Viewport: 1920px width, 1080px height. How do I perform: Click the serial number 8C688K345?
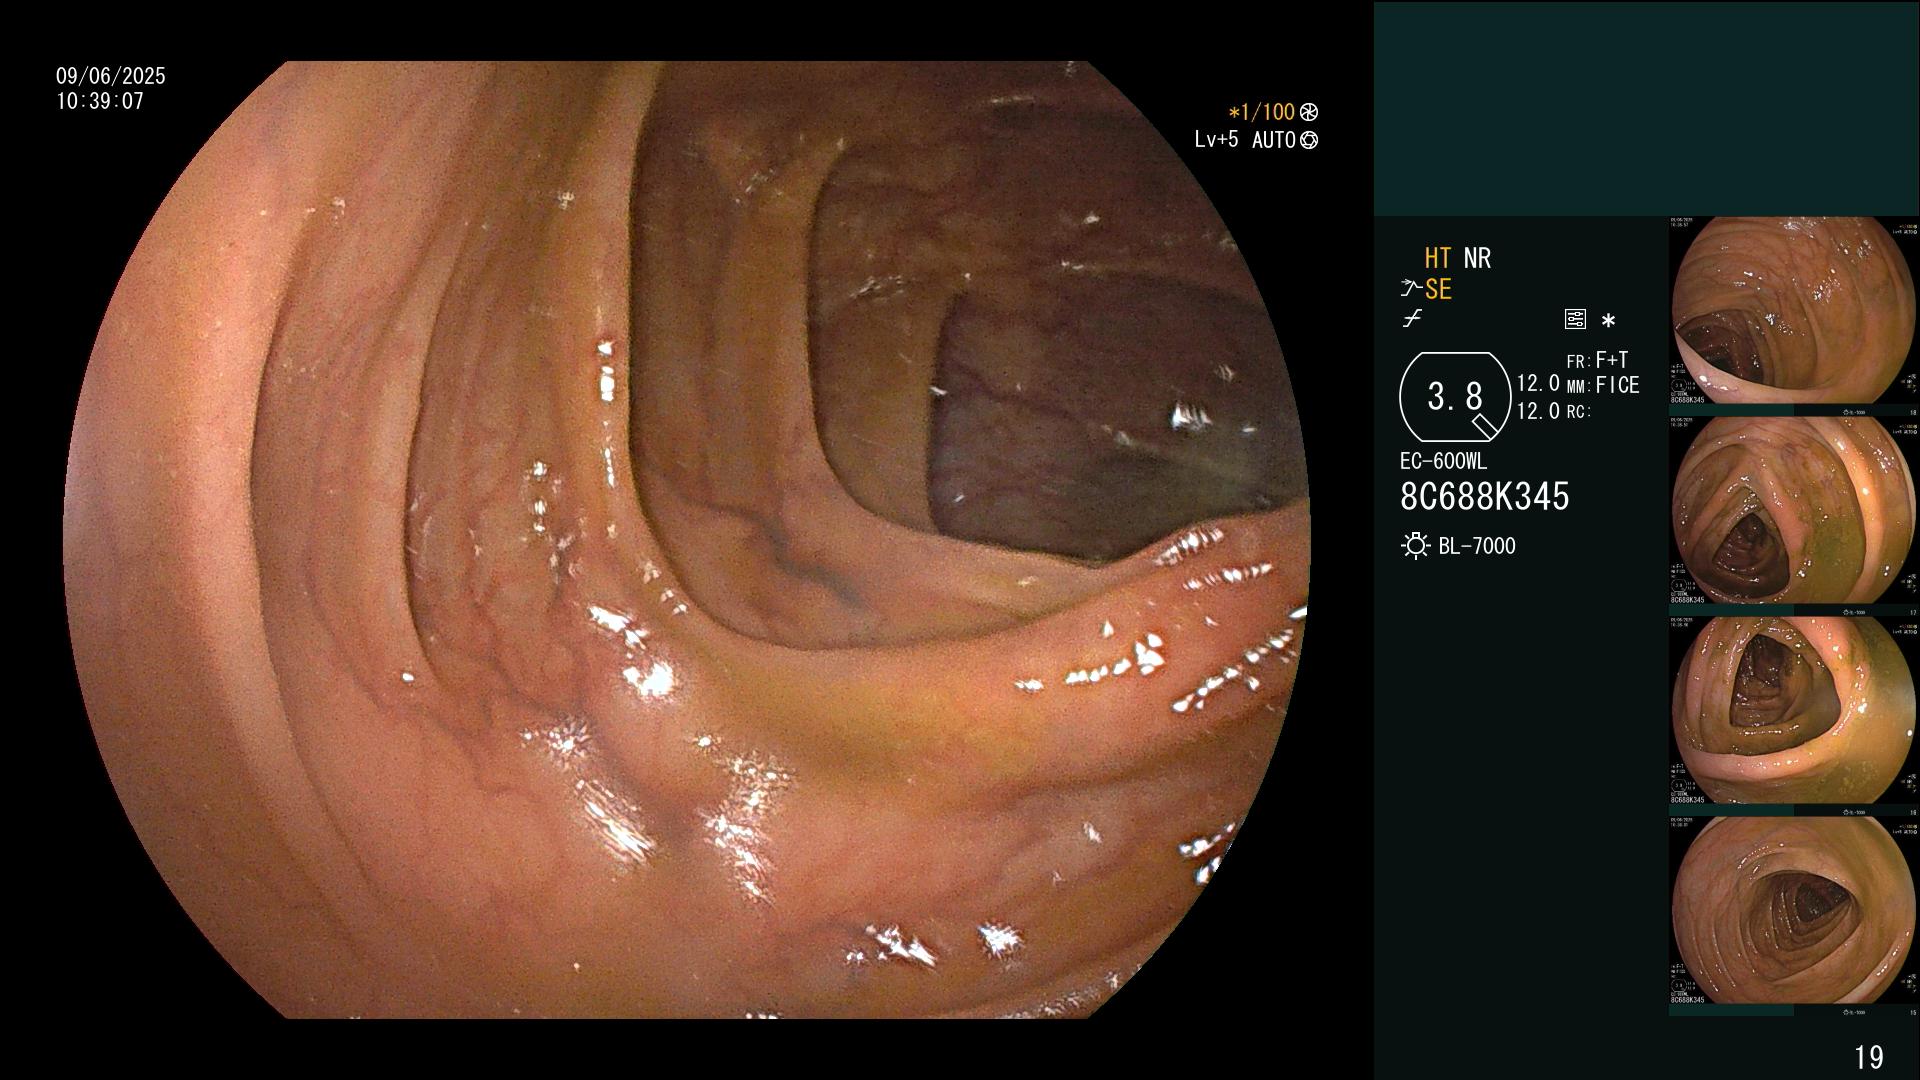[x=1485, y=497]
